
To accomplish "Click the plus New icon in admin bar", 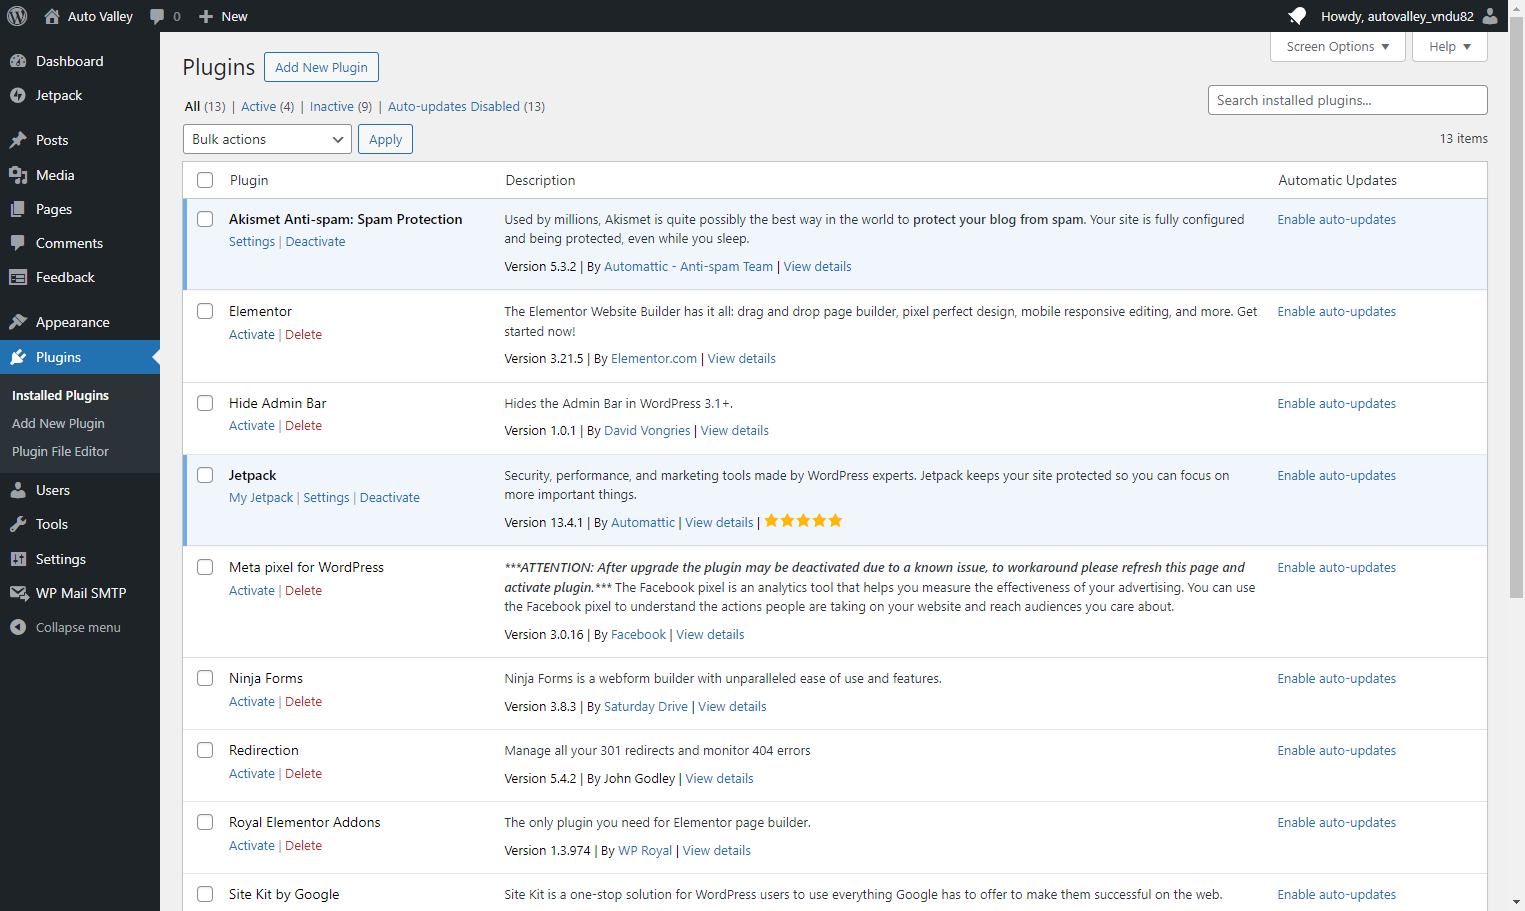I will point(206,16).
